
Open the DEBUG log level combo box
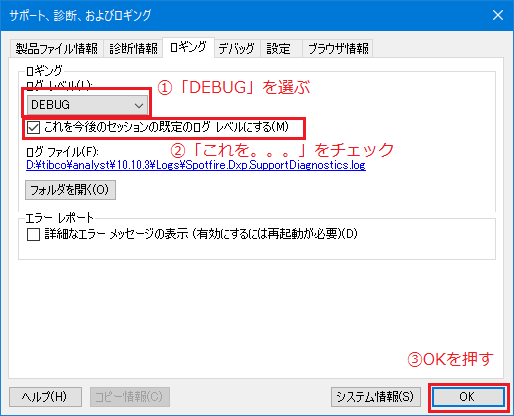(x=87, y=105)
